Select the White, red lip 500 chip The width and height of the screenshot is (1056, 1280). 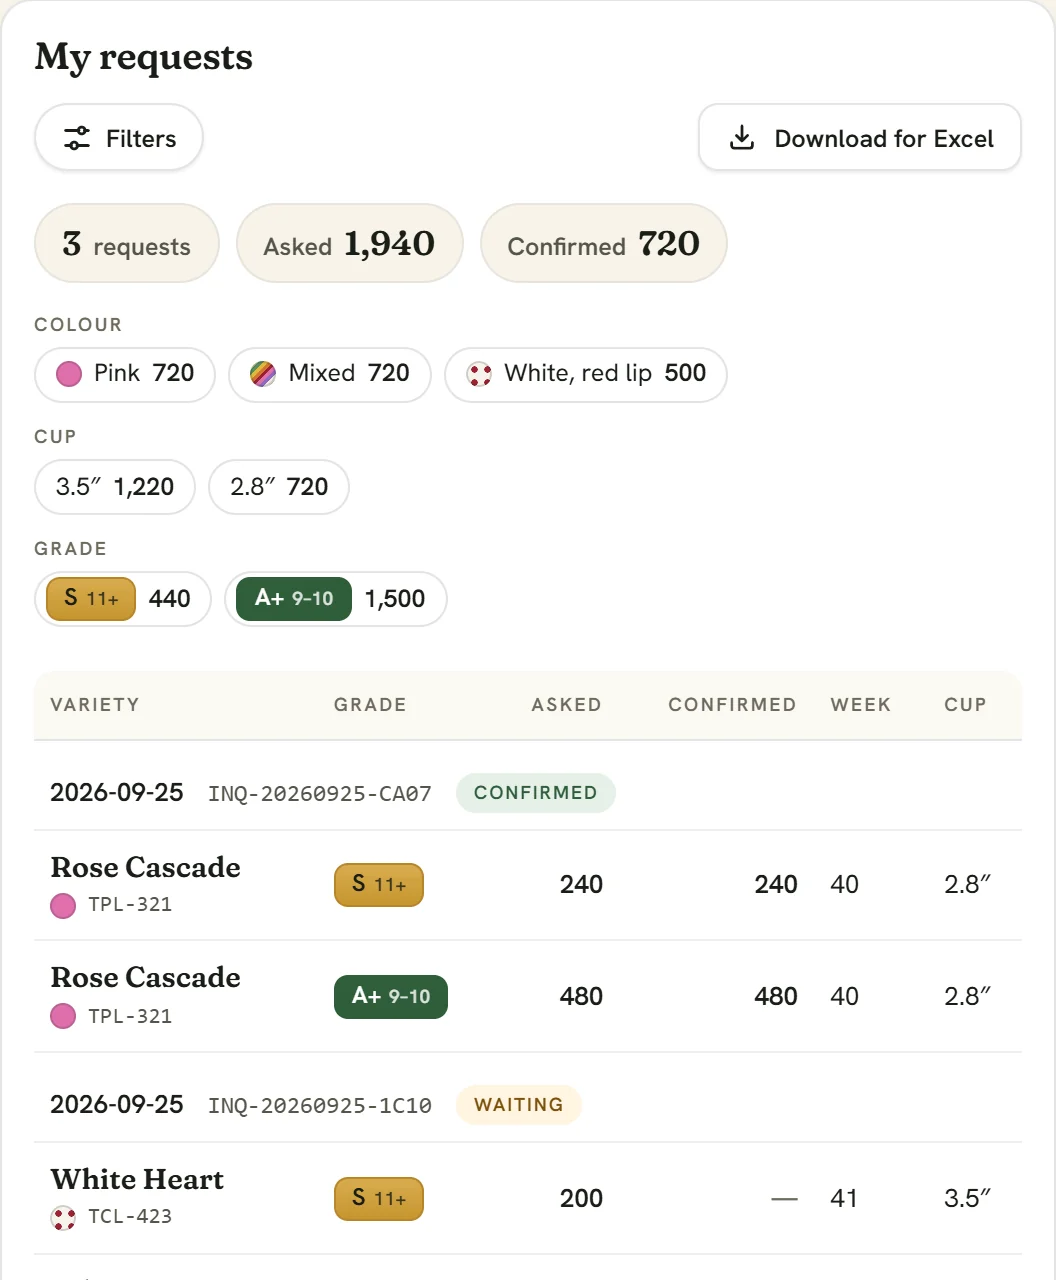click(586, 374)
